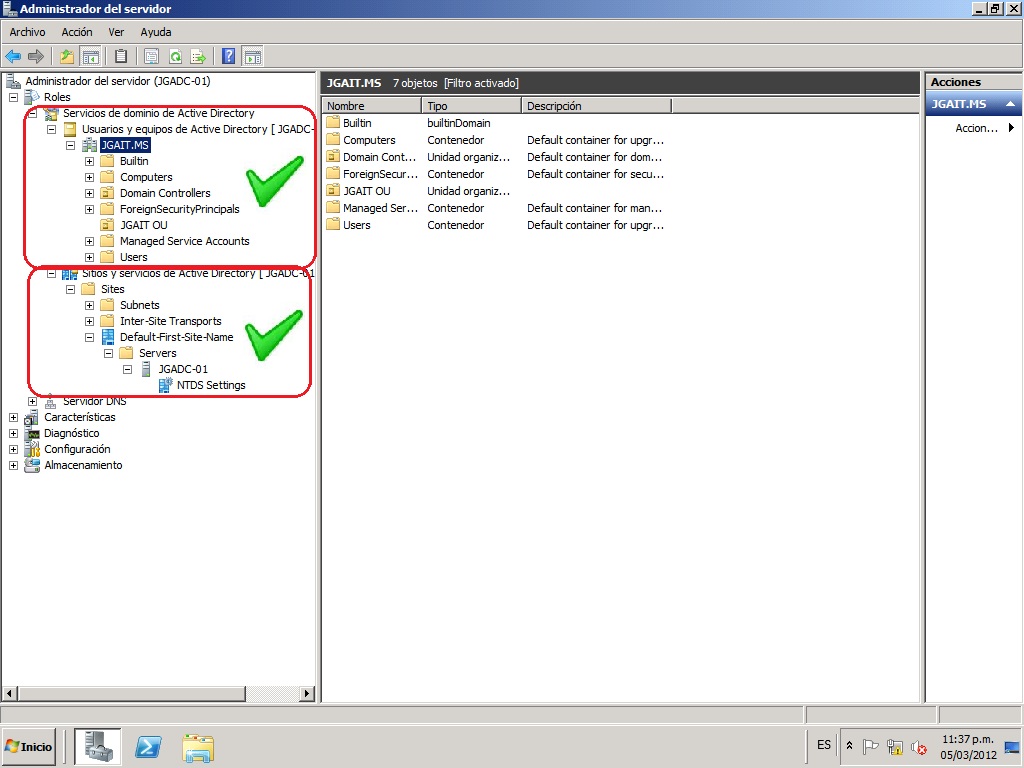Open Server Manager from the taskbar
Screen dimensions: 1024x768
(97, 746)
